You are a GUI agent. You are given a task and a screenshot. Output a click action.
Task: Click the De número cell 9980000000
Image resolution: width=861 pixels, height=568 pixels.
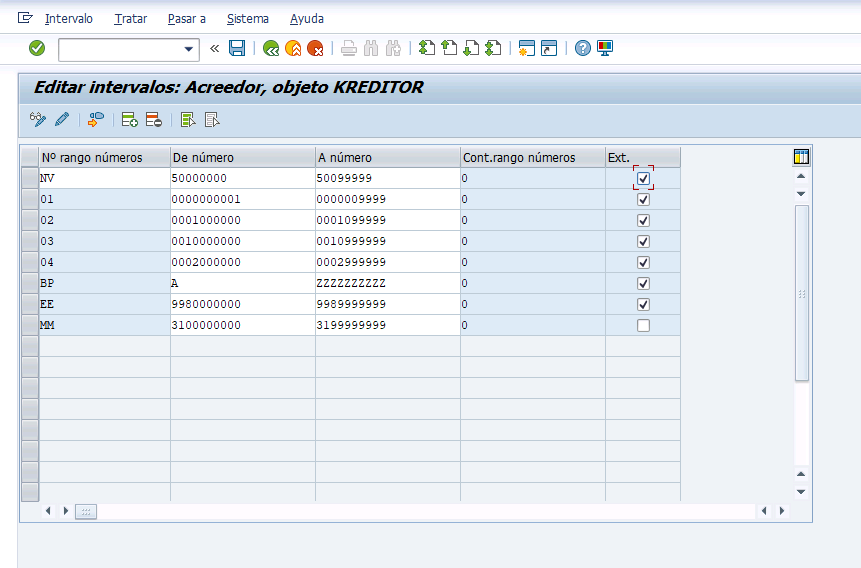click(x=243, y=304)
